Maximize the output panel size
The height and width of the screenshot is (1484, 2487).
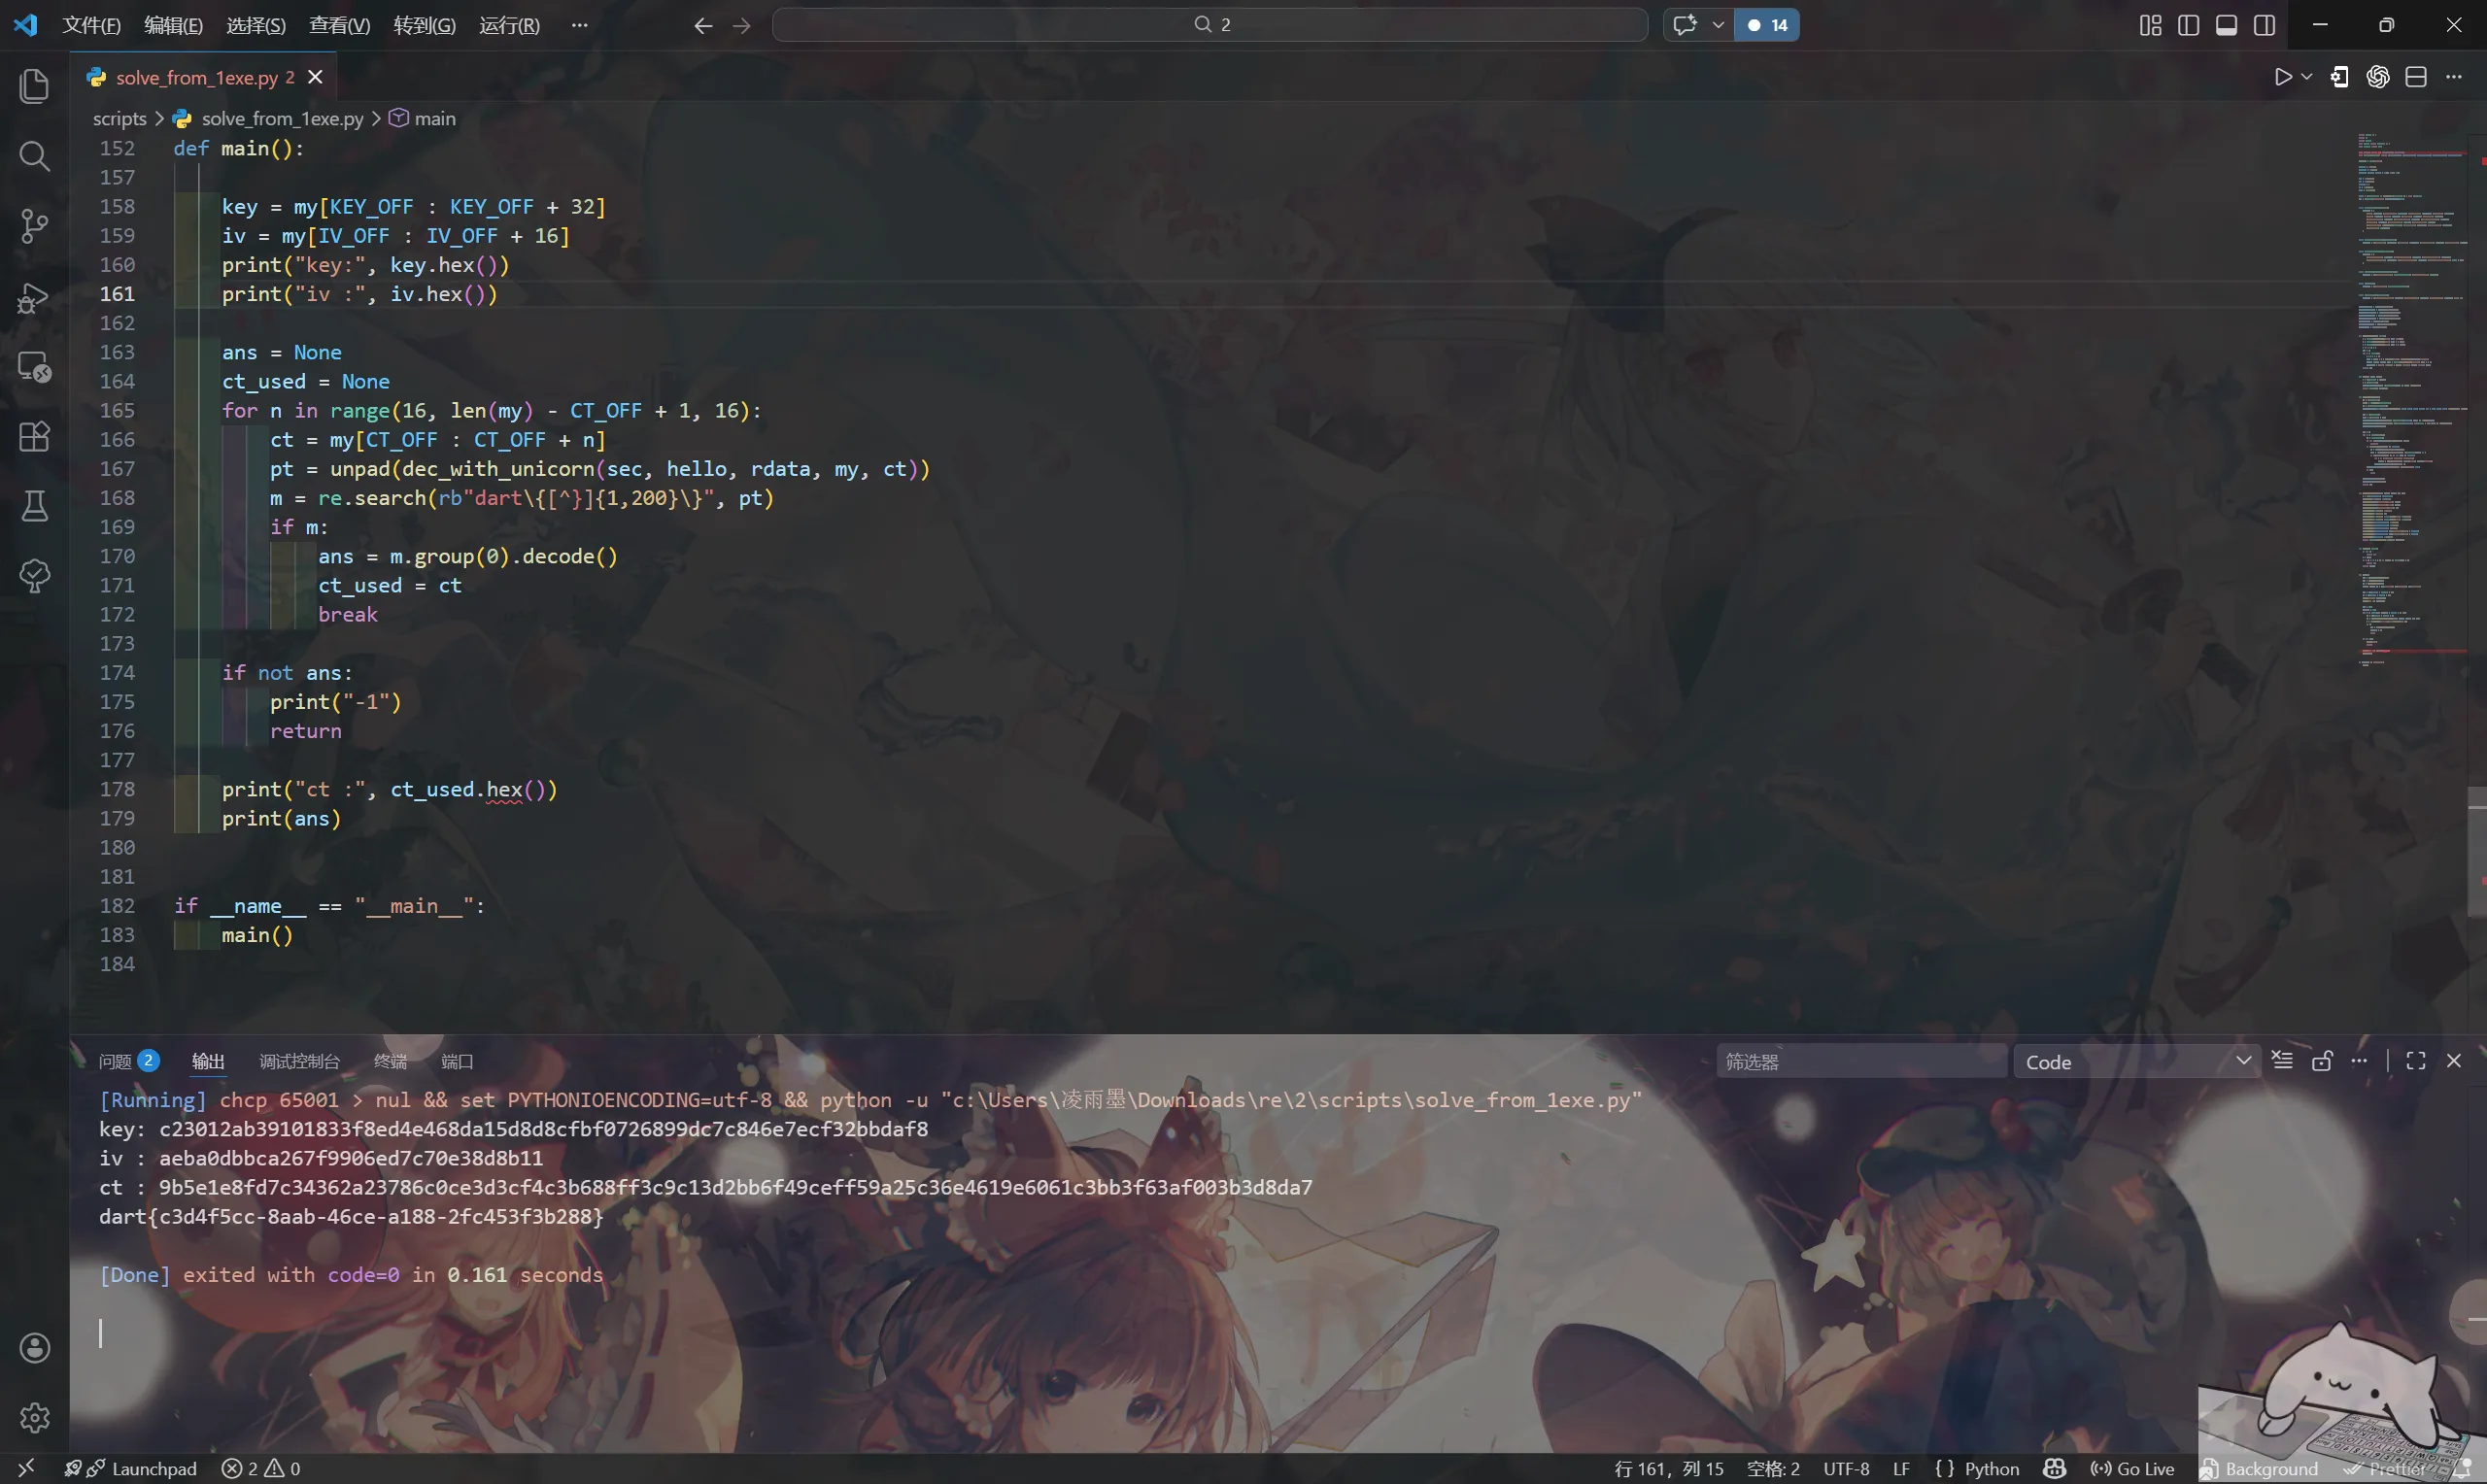coord(2416,1061)
